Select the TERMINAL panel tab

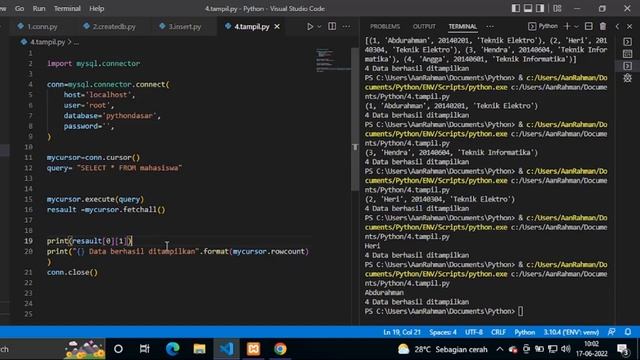[462, 27]
